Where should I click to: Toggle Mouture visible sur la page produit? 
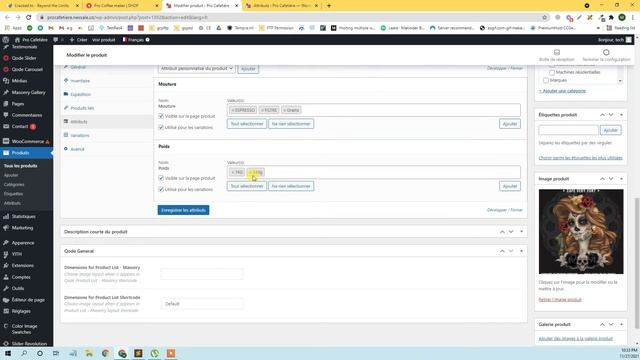161,116
